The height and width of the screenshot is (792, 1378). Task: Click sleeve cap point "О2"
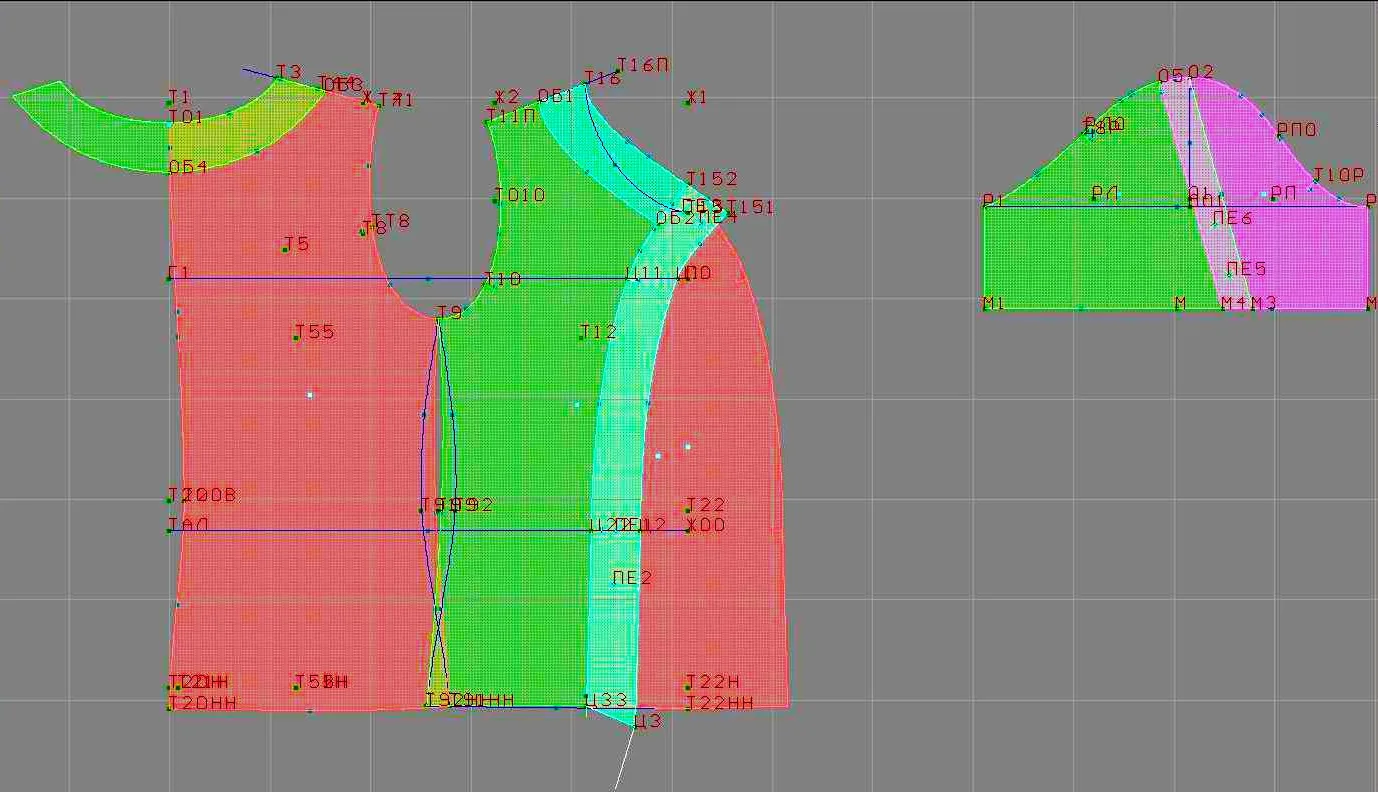pos(1200,72)
